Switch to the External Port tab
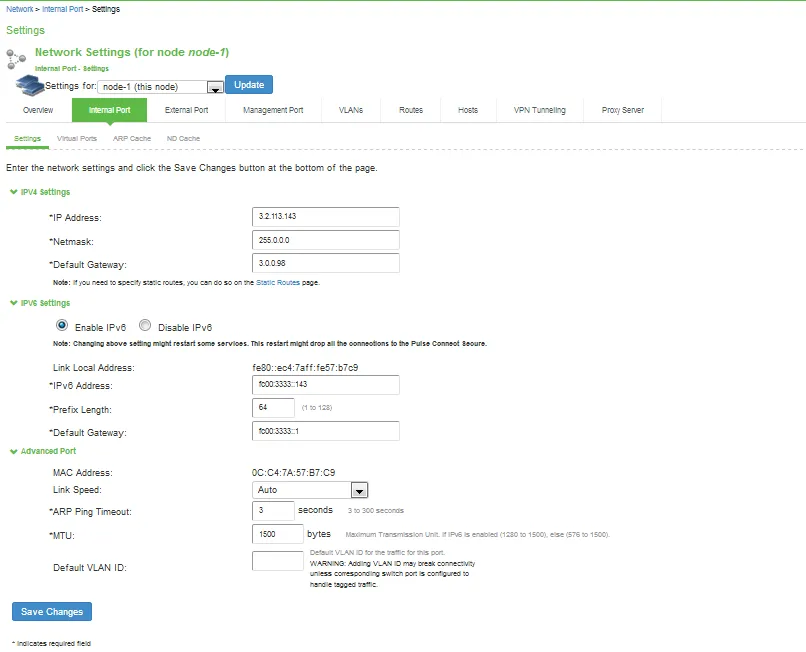The height and width of the screenshot is (652, 806). tap(187, 110)
